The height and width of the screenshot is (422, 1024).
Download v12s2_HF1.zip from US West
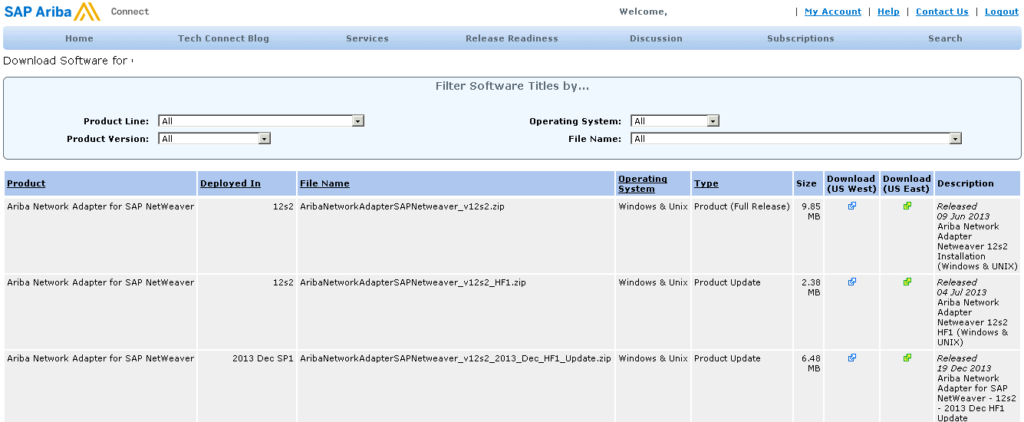click(x=852, y=282)
